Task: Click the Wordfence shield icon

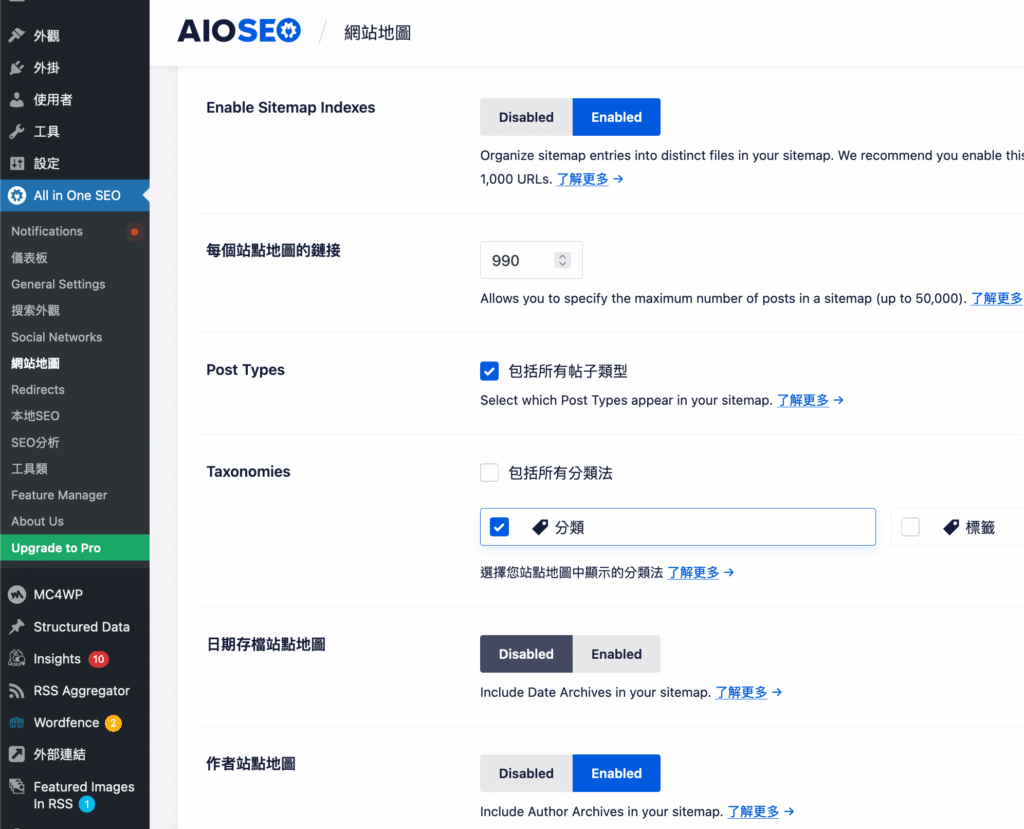Action: click(17, 723)
